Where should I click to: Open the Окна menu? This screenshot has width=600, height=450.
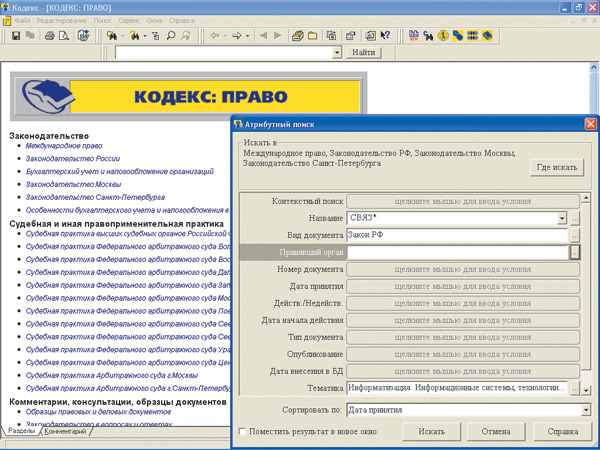pyautogui.click(x=154, y=21)
